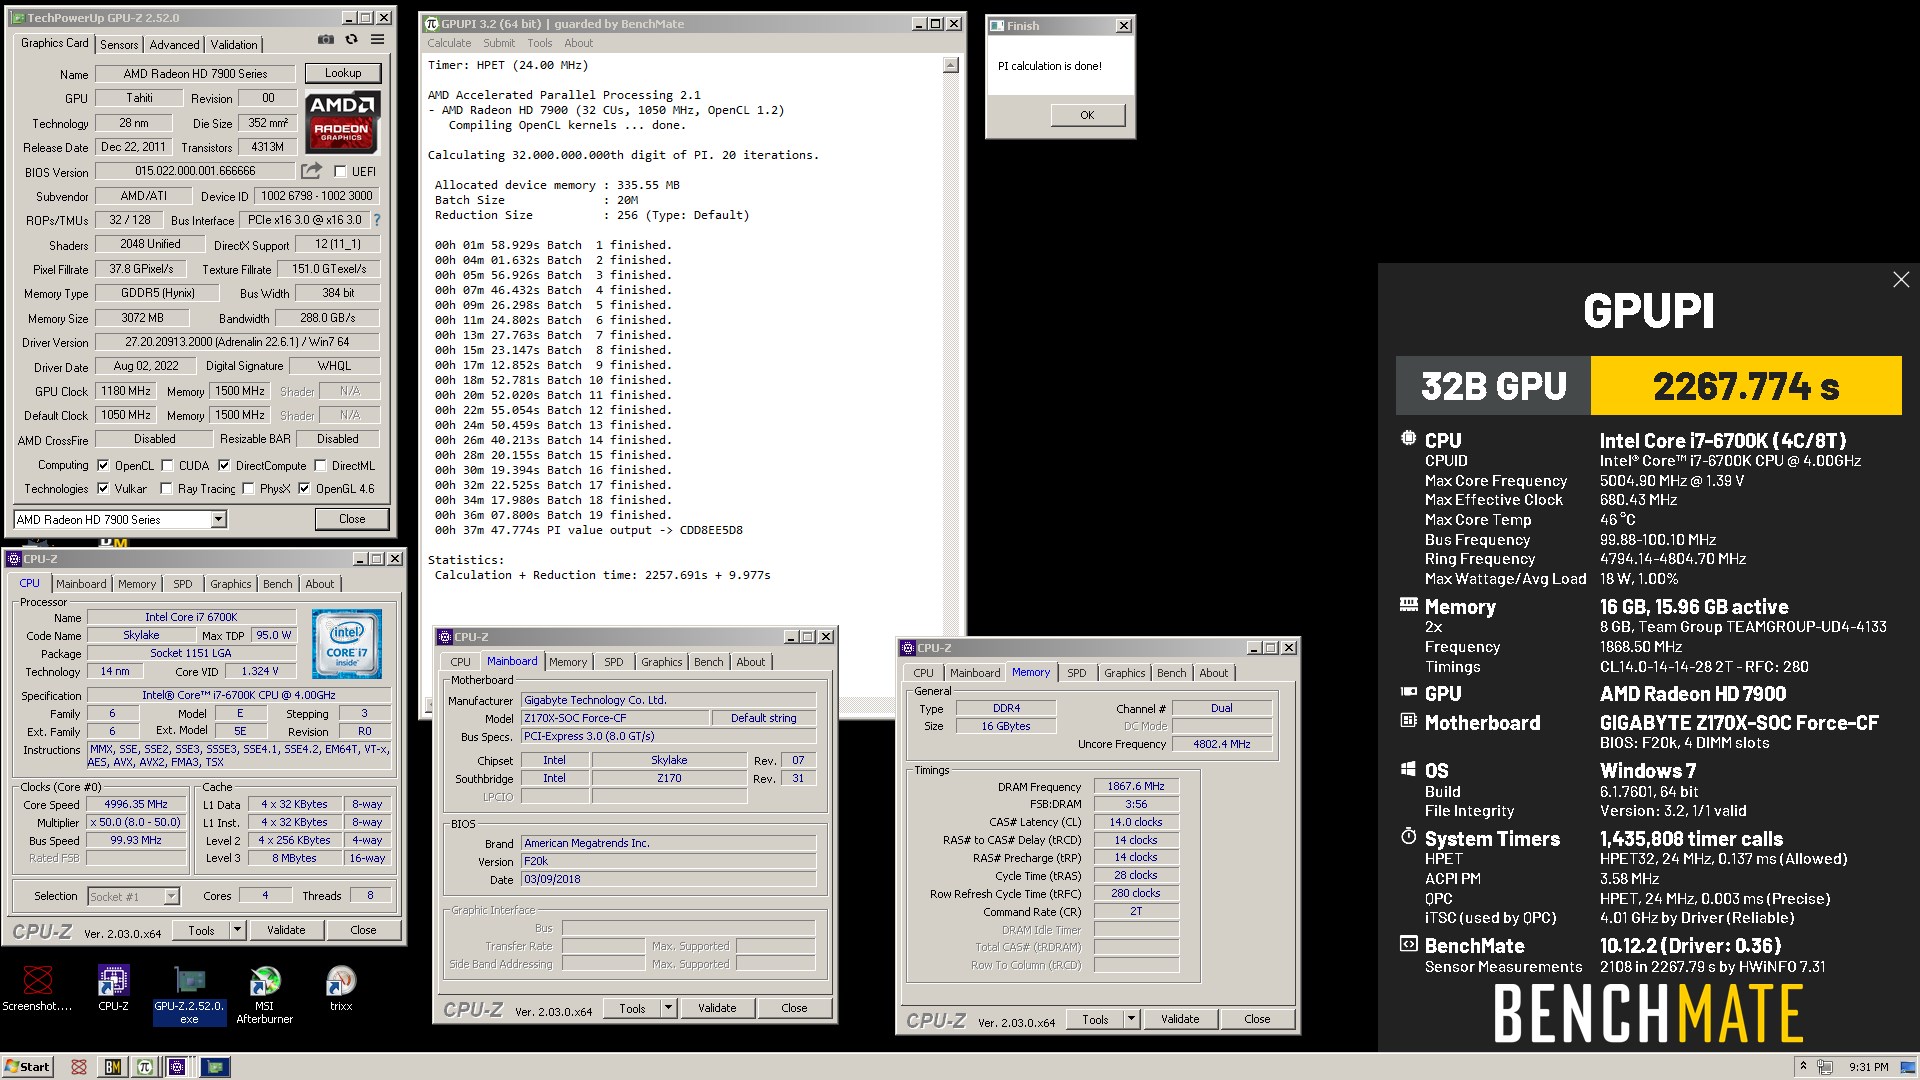Click Close button in GPU-Z

352,519
